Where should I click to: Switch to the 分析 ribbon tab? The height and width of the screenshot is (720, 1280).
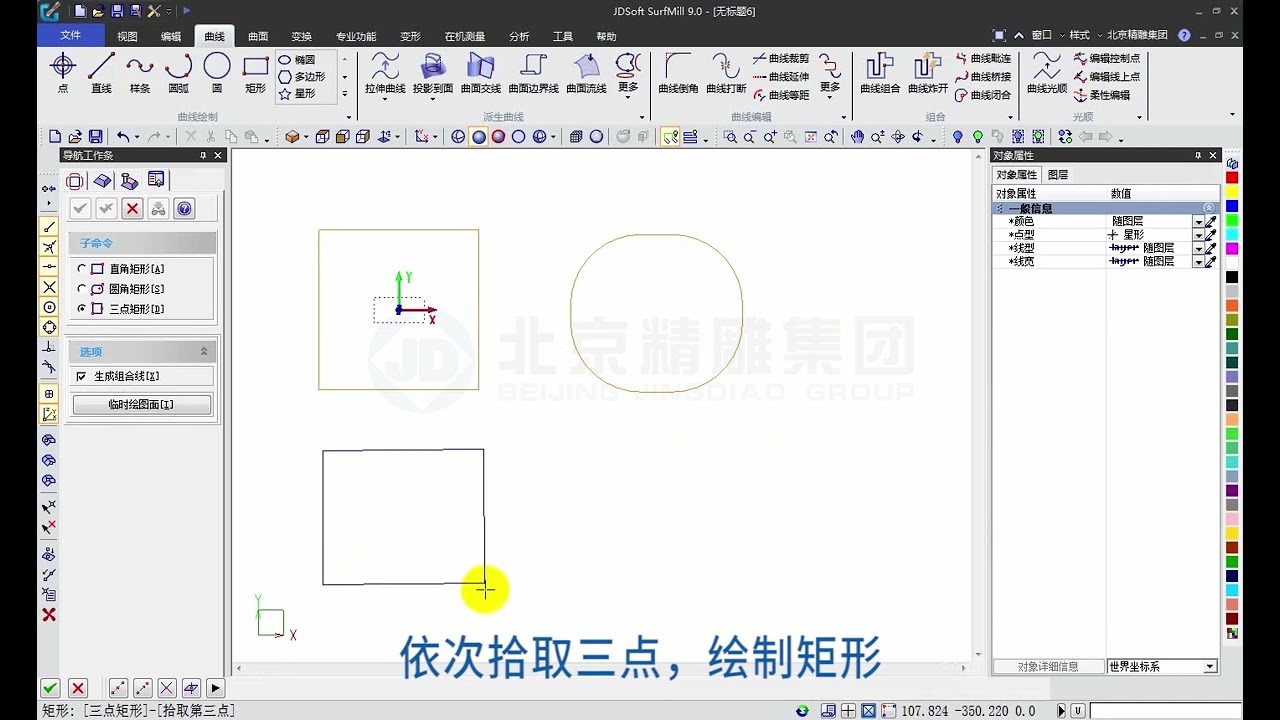point(519,36)
